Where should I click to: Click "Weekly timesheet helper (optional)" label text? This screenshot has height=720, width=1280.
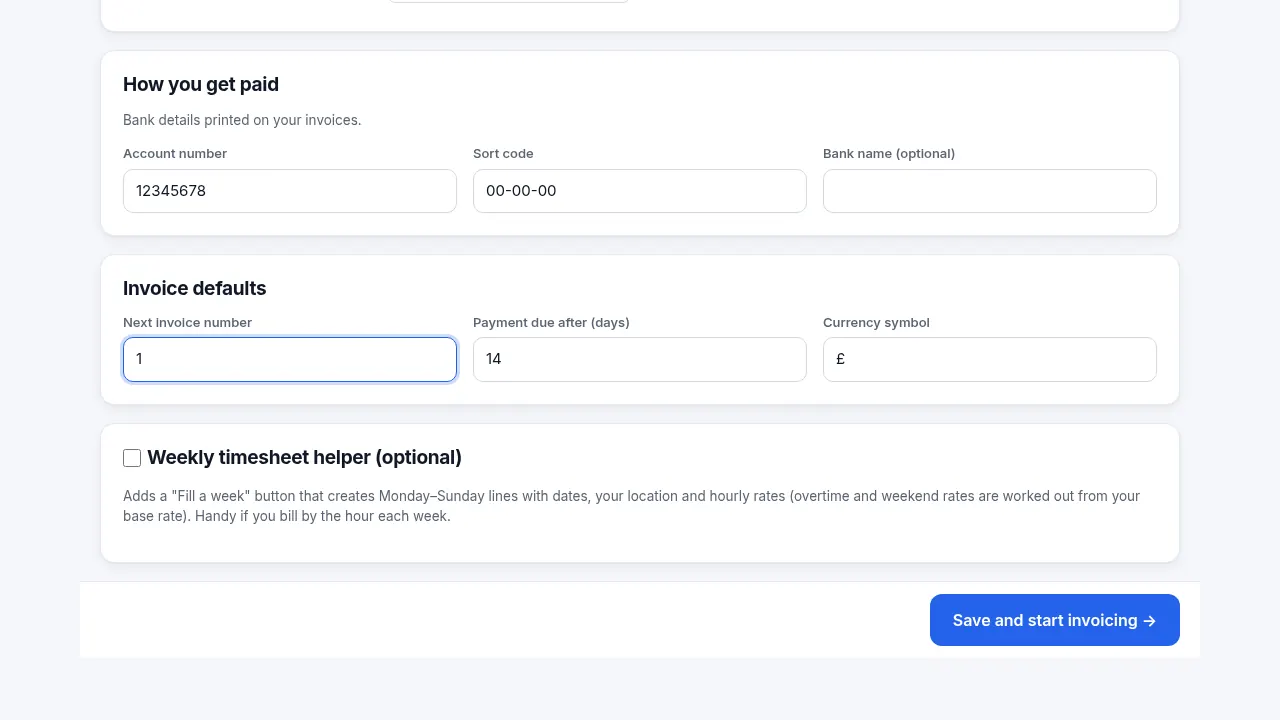click(x=305, y=457)
